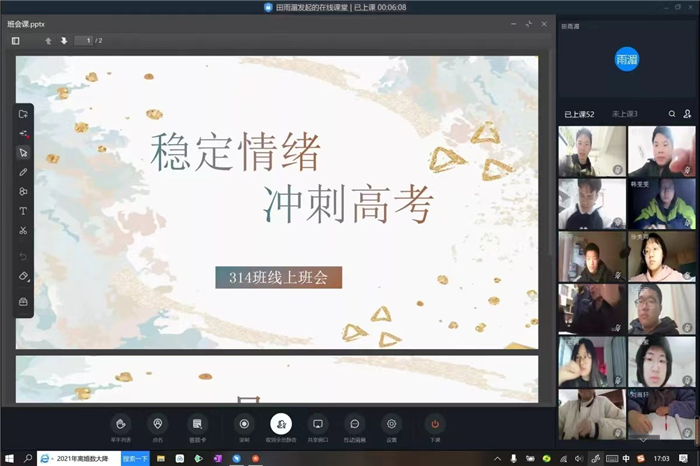
Task: Search participants with magnifier icon
Action: 672,114
